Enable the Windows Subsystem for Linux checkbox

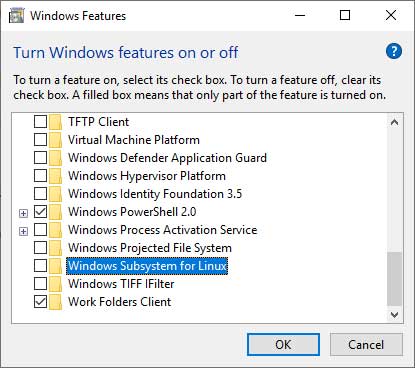(40, 266)
